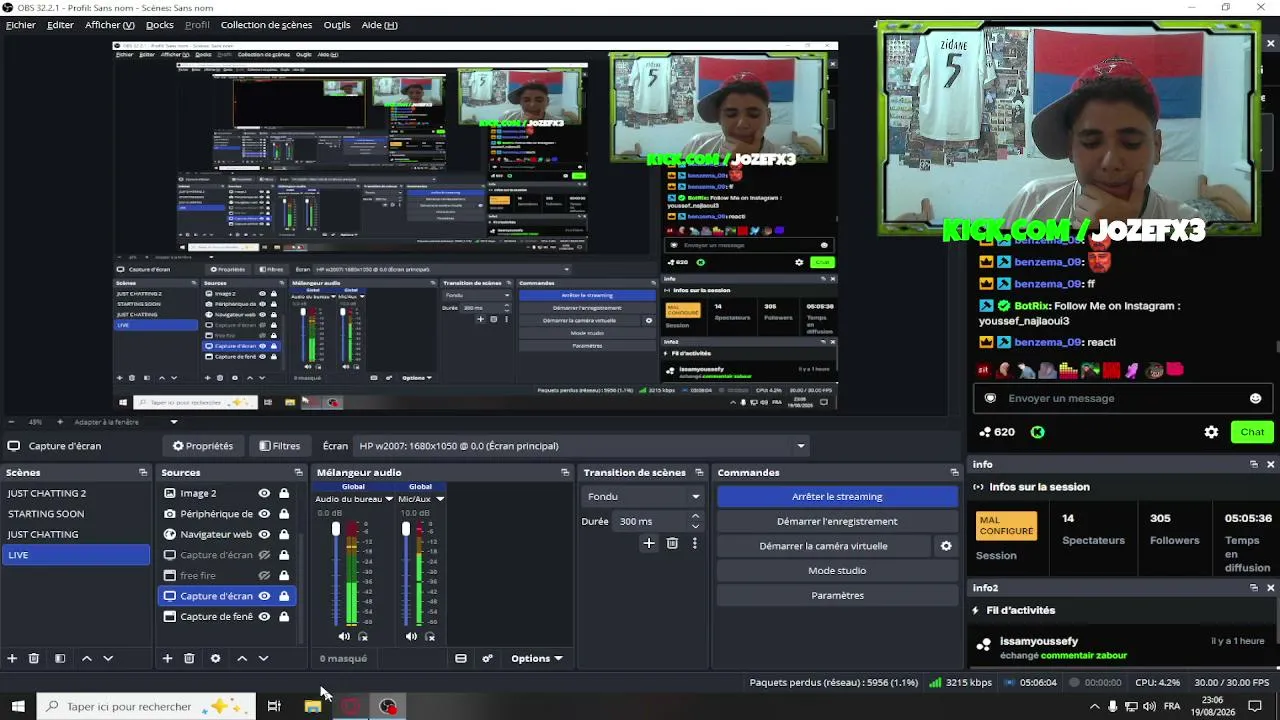Add a new scene with the plus icon
The image size is (1280, 720).
(12, 658)
